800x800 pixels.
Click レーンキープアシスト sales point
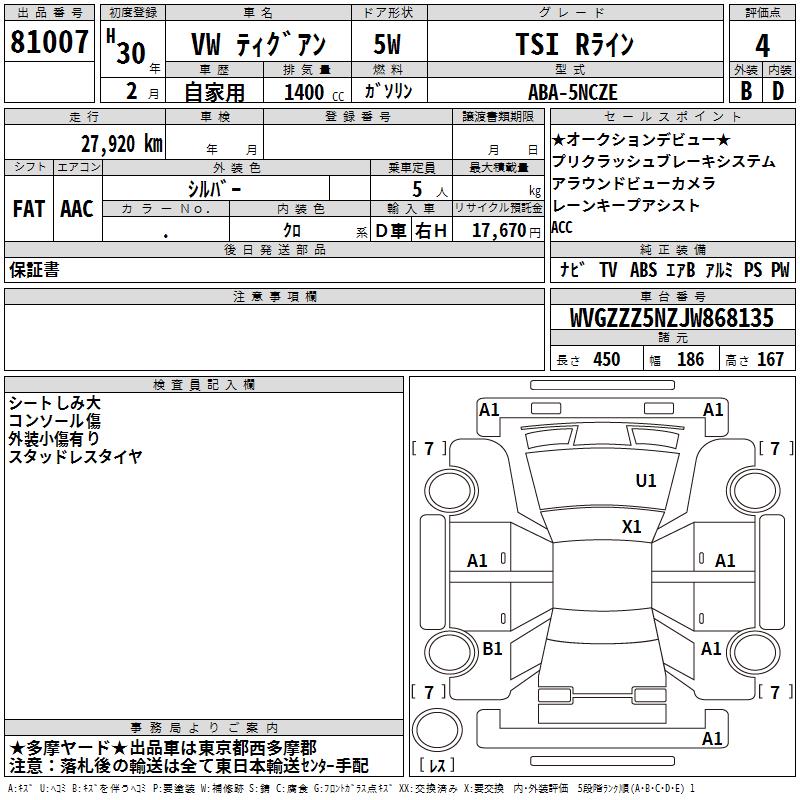click(x=626, y=205)
